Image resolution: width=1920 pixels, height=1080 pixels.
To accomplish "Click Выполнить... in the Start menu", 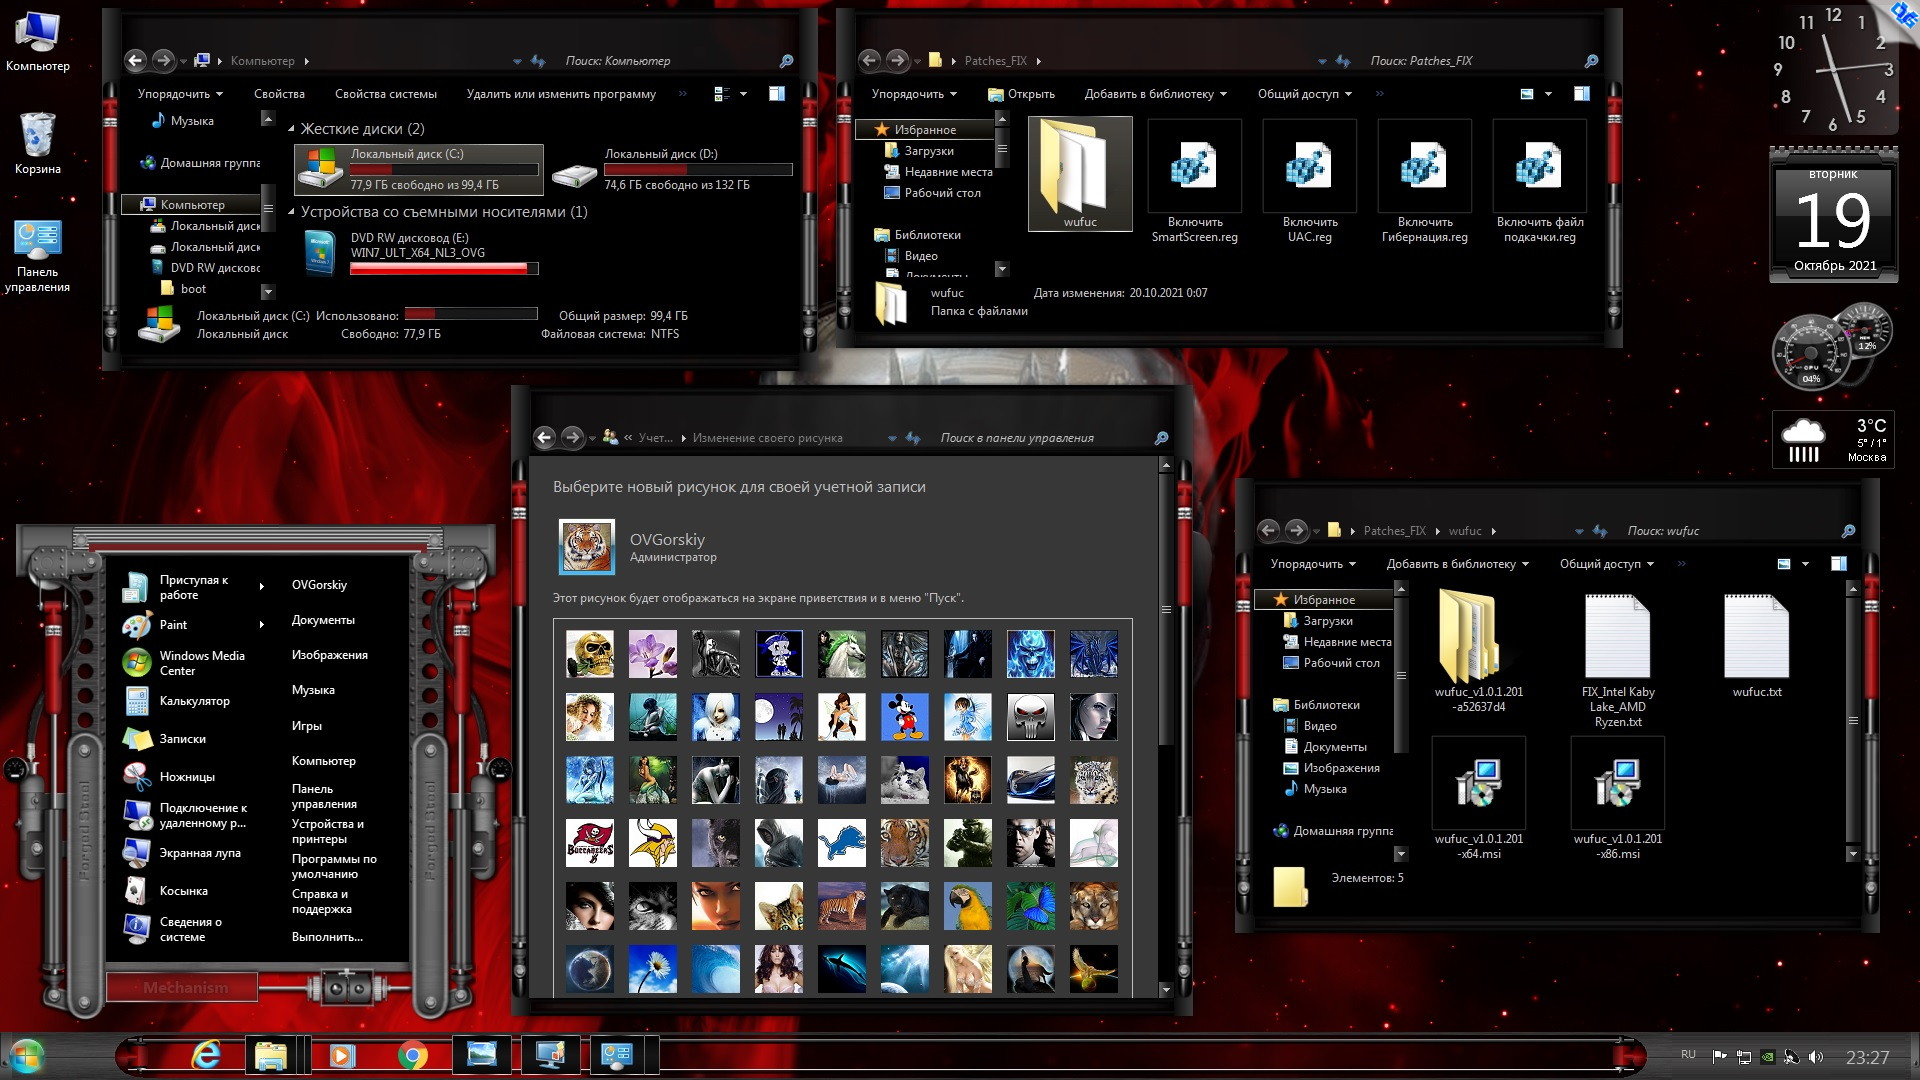I will pyautogui.click(x=327, y=937).
